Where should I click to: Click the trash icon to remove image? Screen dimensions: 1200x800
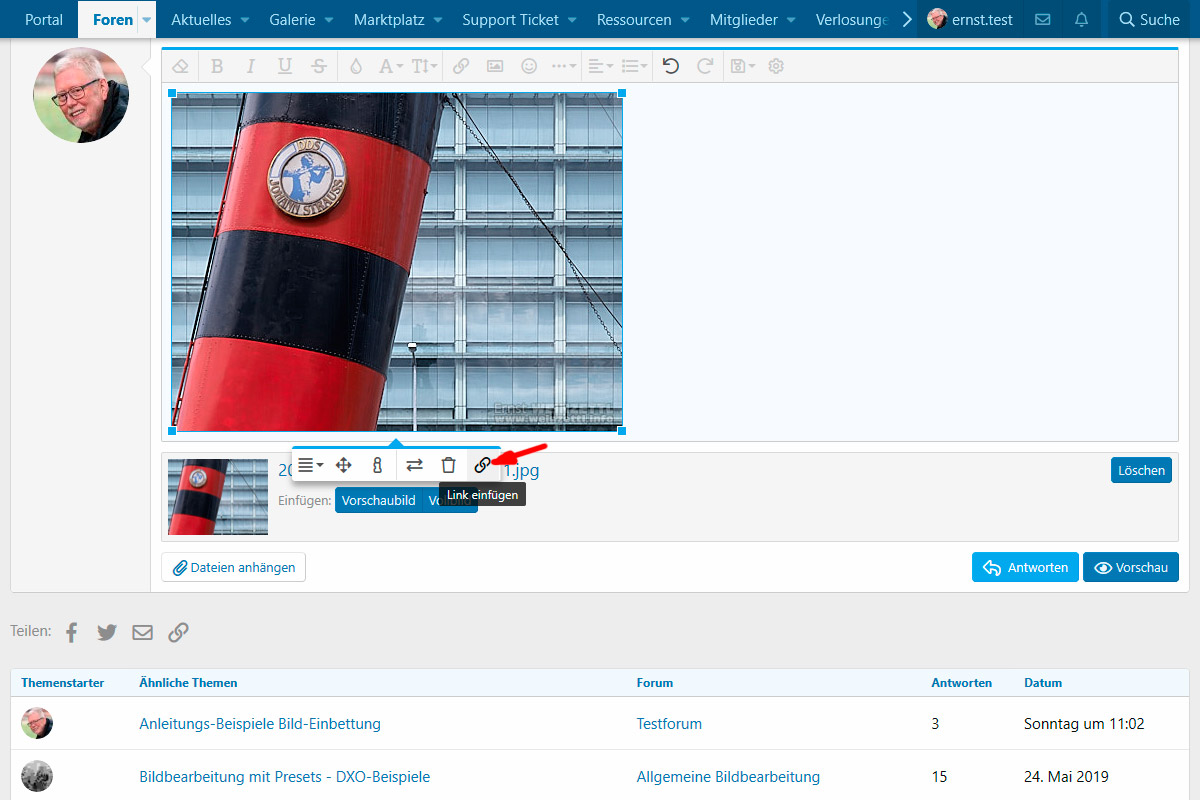[448, 465]
